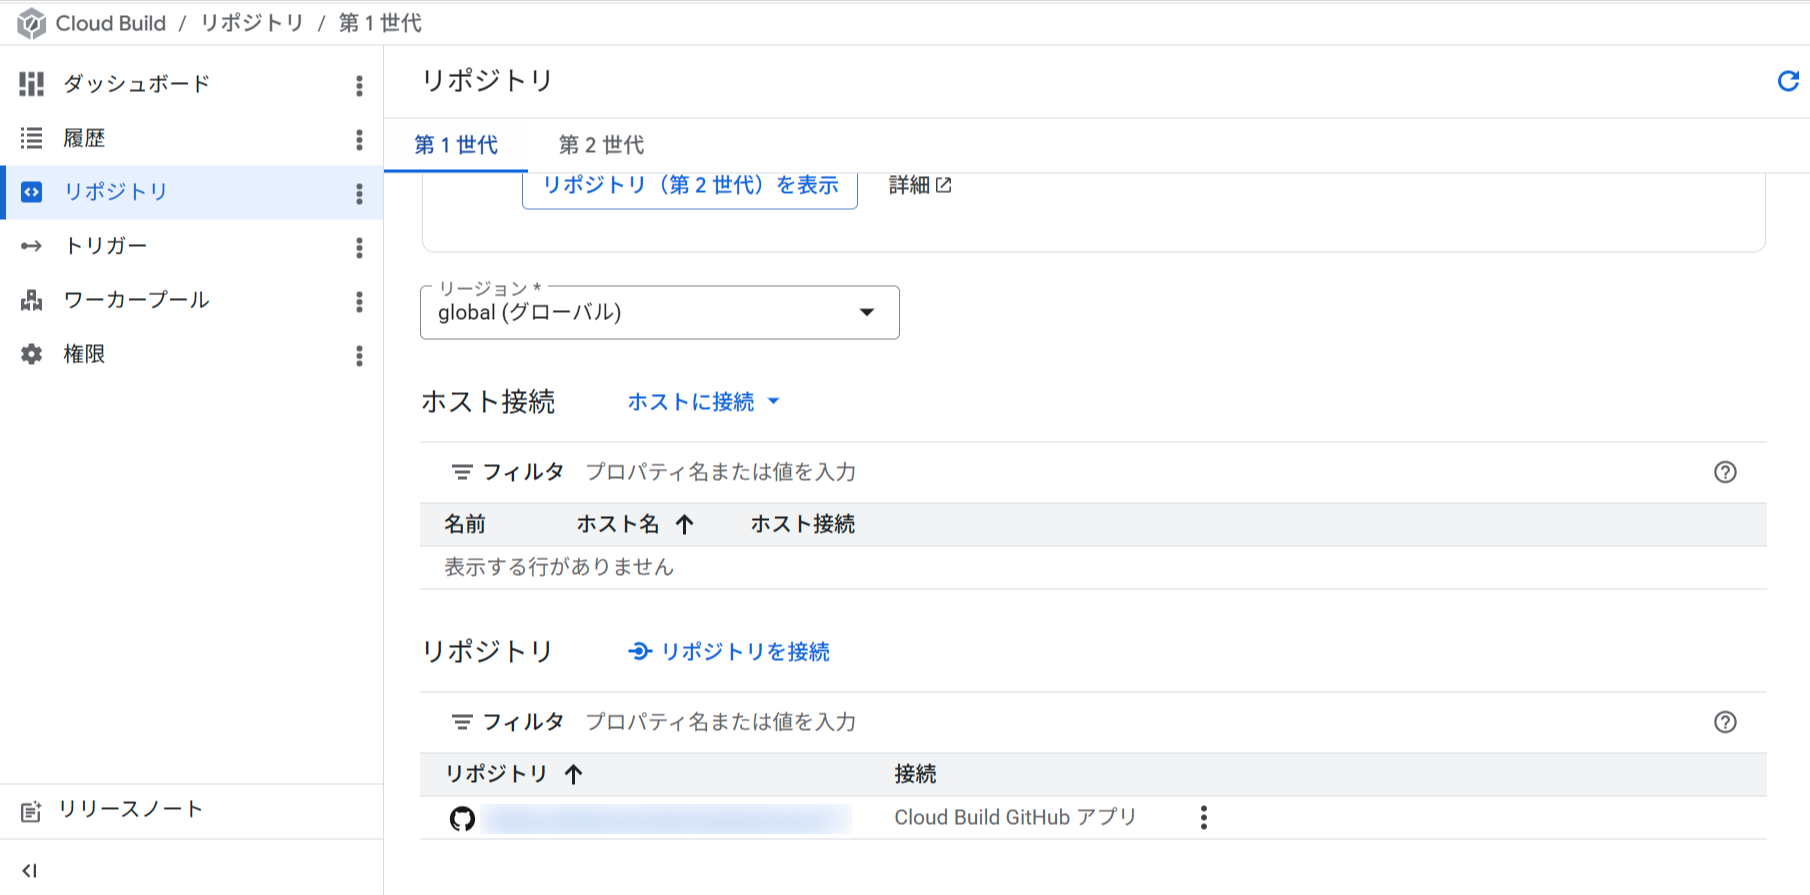
Task: Click リポジトリ in breadcrumb
Action: [252, 23]
